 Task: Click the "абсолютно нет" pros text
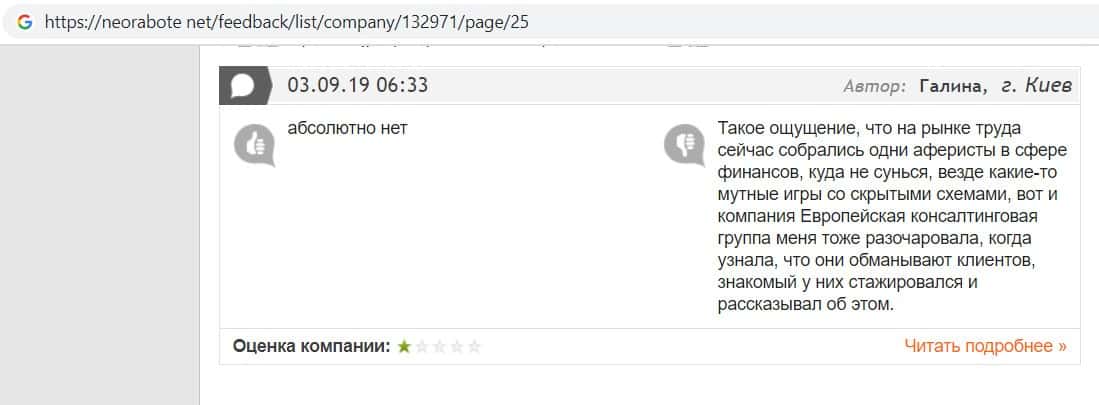pyautogui.click(x=347, y=129)
